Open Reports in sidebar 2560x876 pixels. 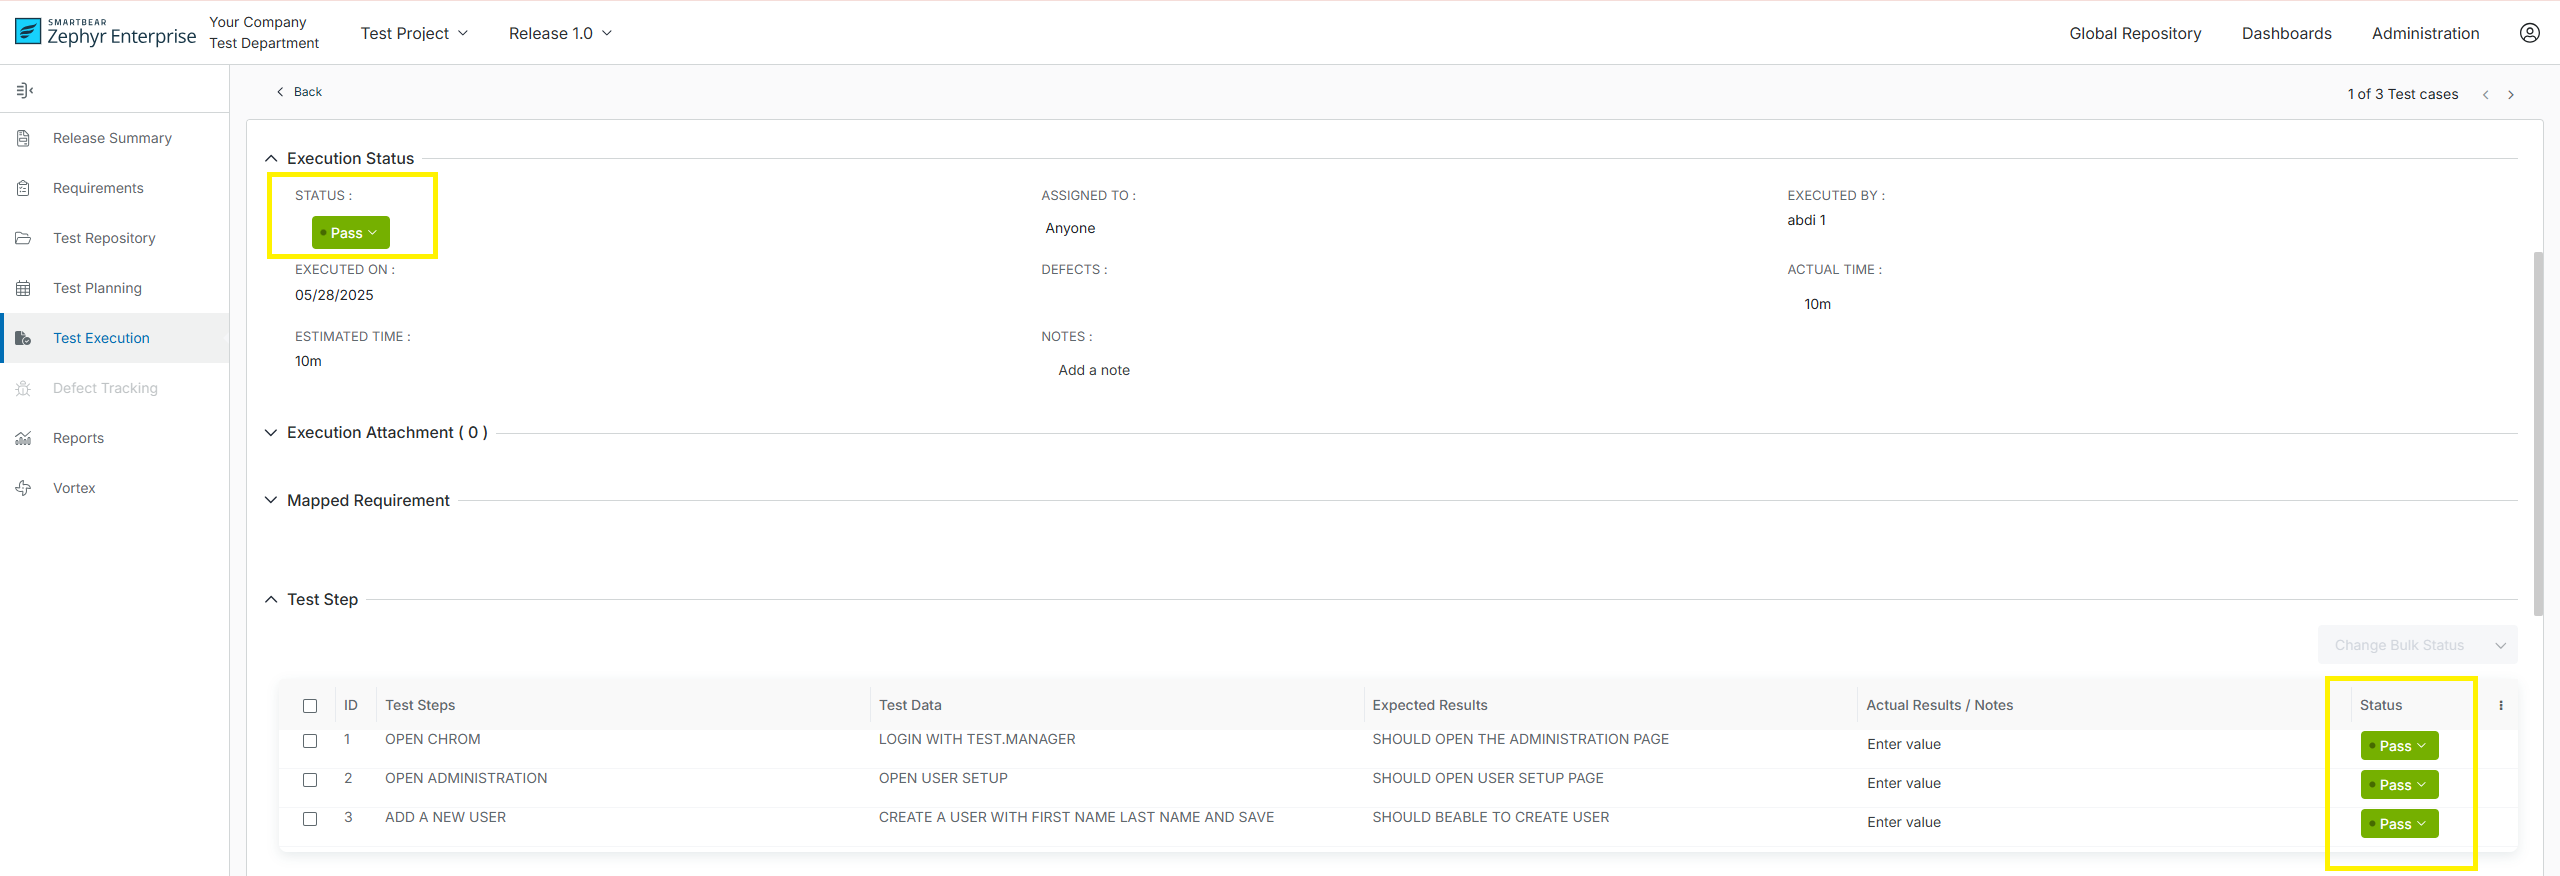78,438
